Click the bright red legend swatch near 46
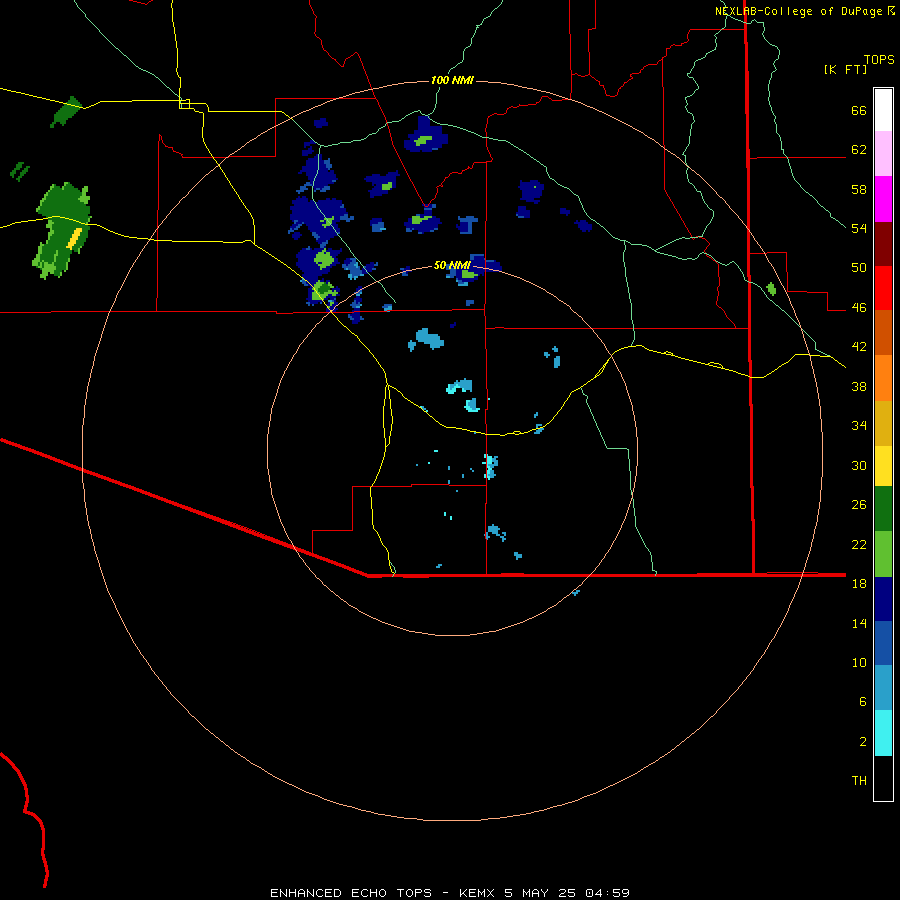 (x=883, y=288)
